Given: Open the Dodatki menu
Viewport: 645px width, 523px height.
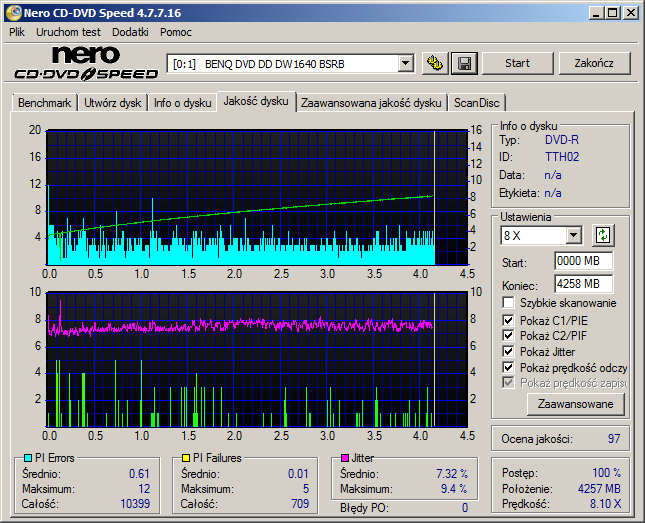Looking at the screenshot, I should click(x=130, y=32).
